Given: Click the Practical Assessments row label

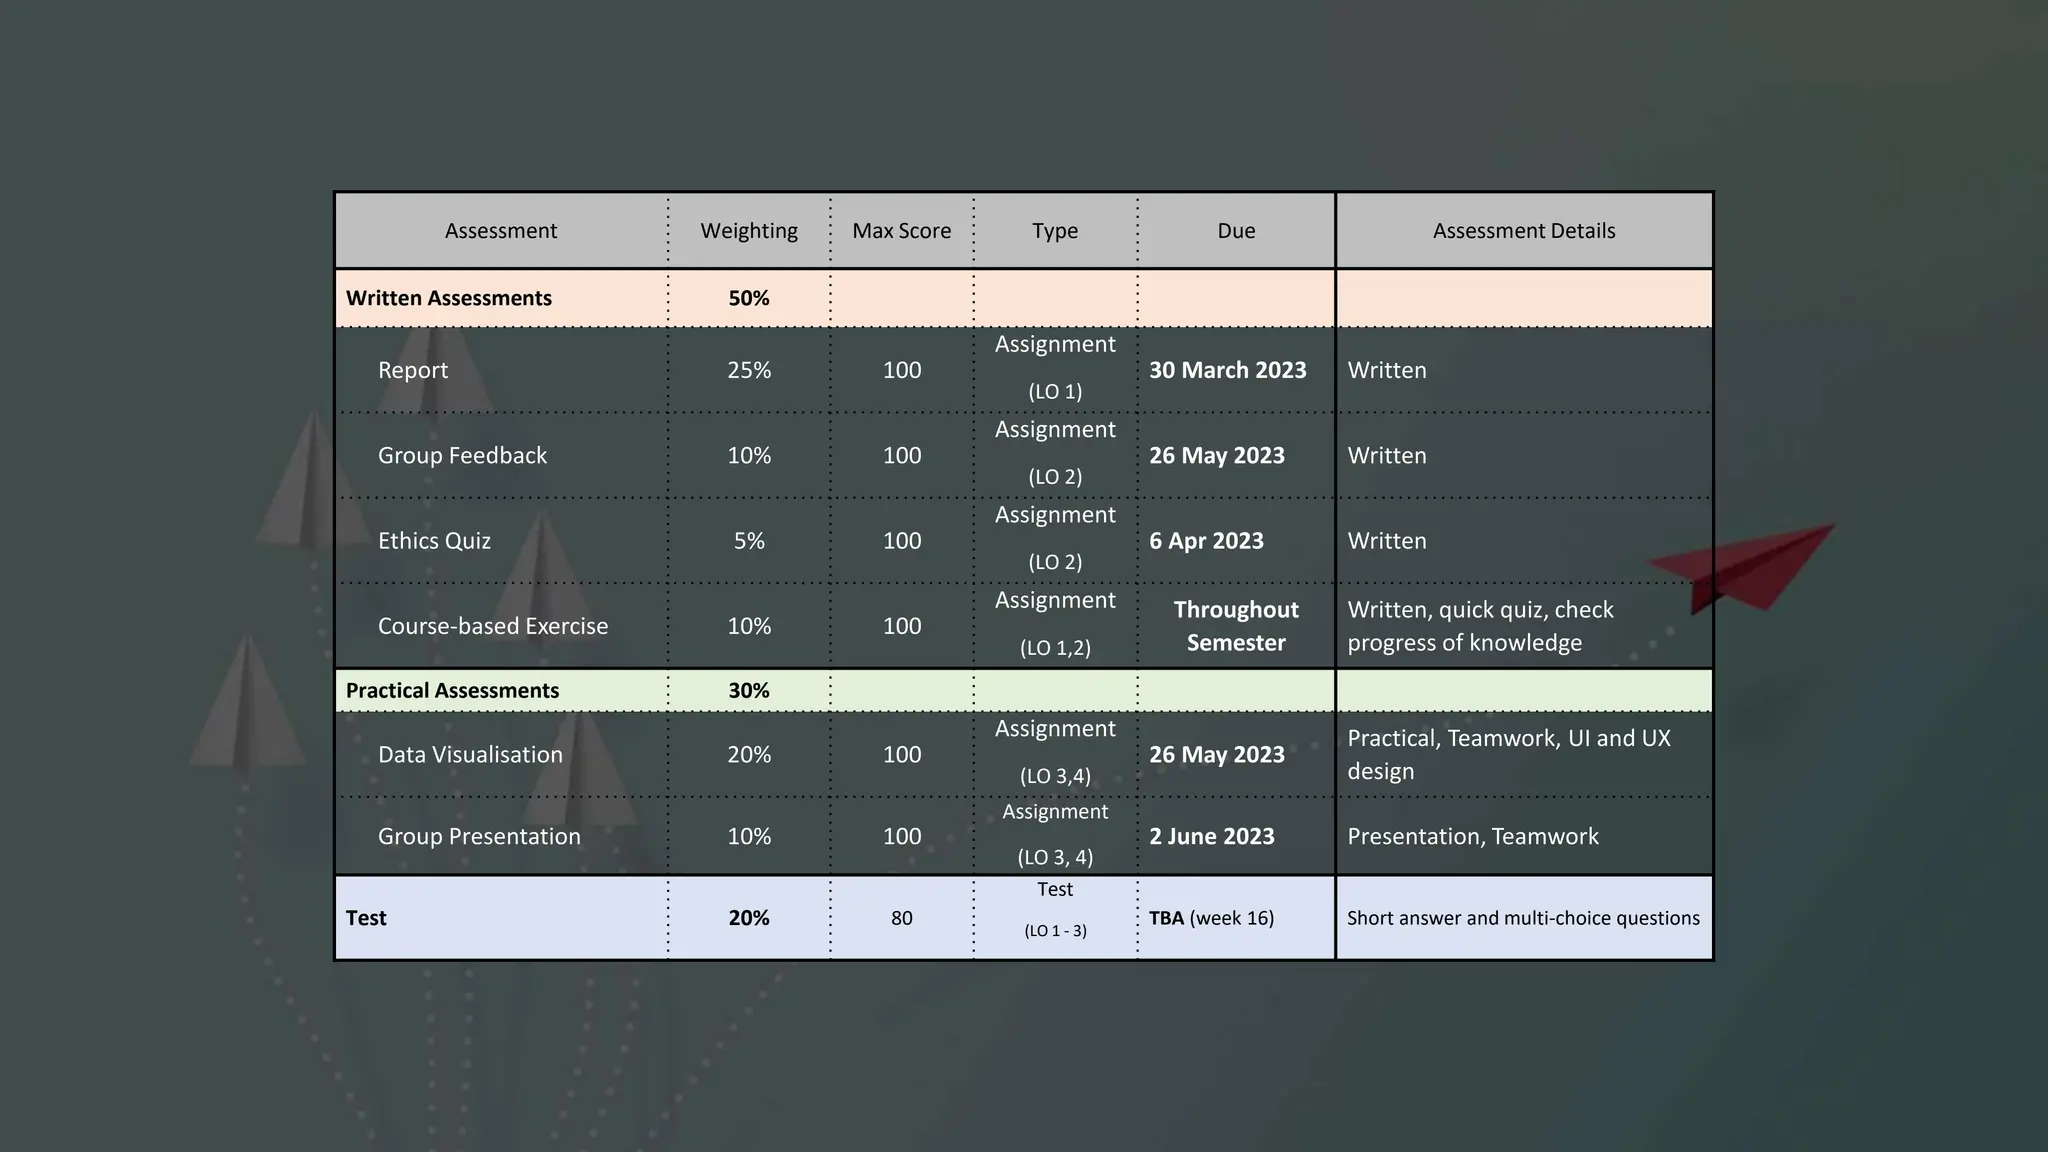Looking at the screenshot, I should pyautogui.click(x=452, y=691).
